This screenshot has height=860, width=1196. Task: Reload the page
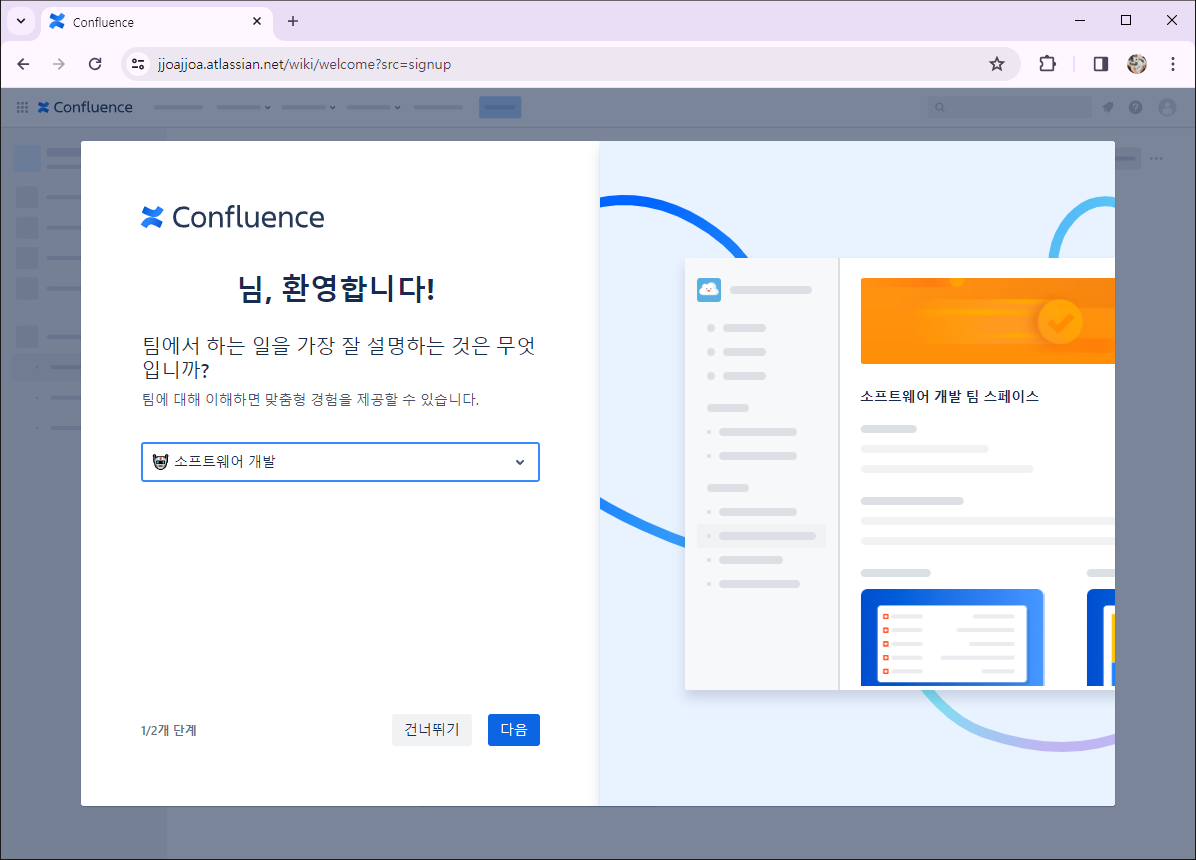coord(95,64)
